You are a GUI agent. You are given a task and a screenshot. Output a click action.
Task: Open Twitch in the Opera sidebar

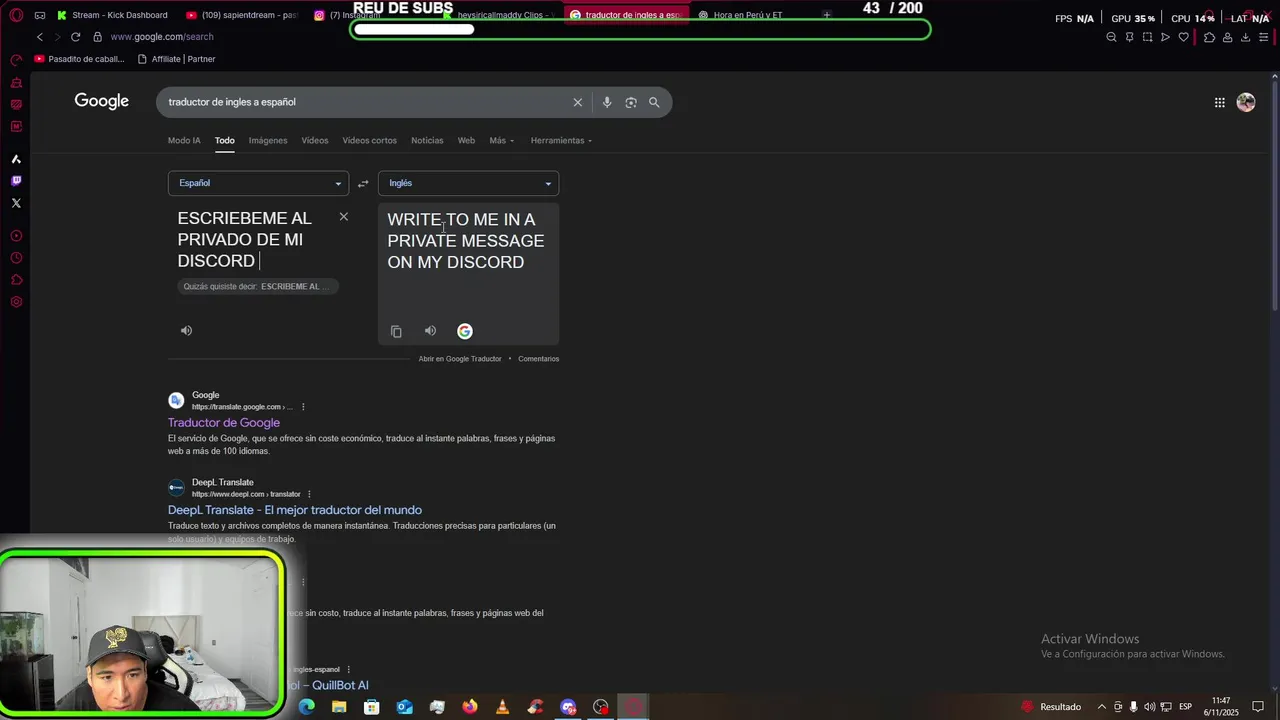pyautogui.click(x=16, y=181)
